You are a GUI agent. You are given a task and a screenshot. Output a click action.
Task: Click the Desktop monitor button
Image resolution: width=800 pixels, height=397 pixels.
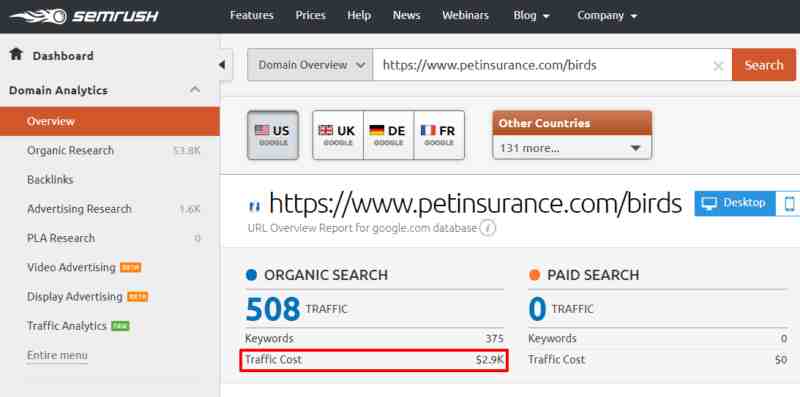(x=735, y=204)
